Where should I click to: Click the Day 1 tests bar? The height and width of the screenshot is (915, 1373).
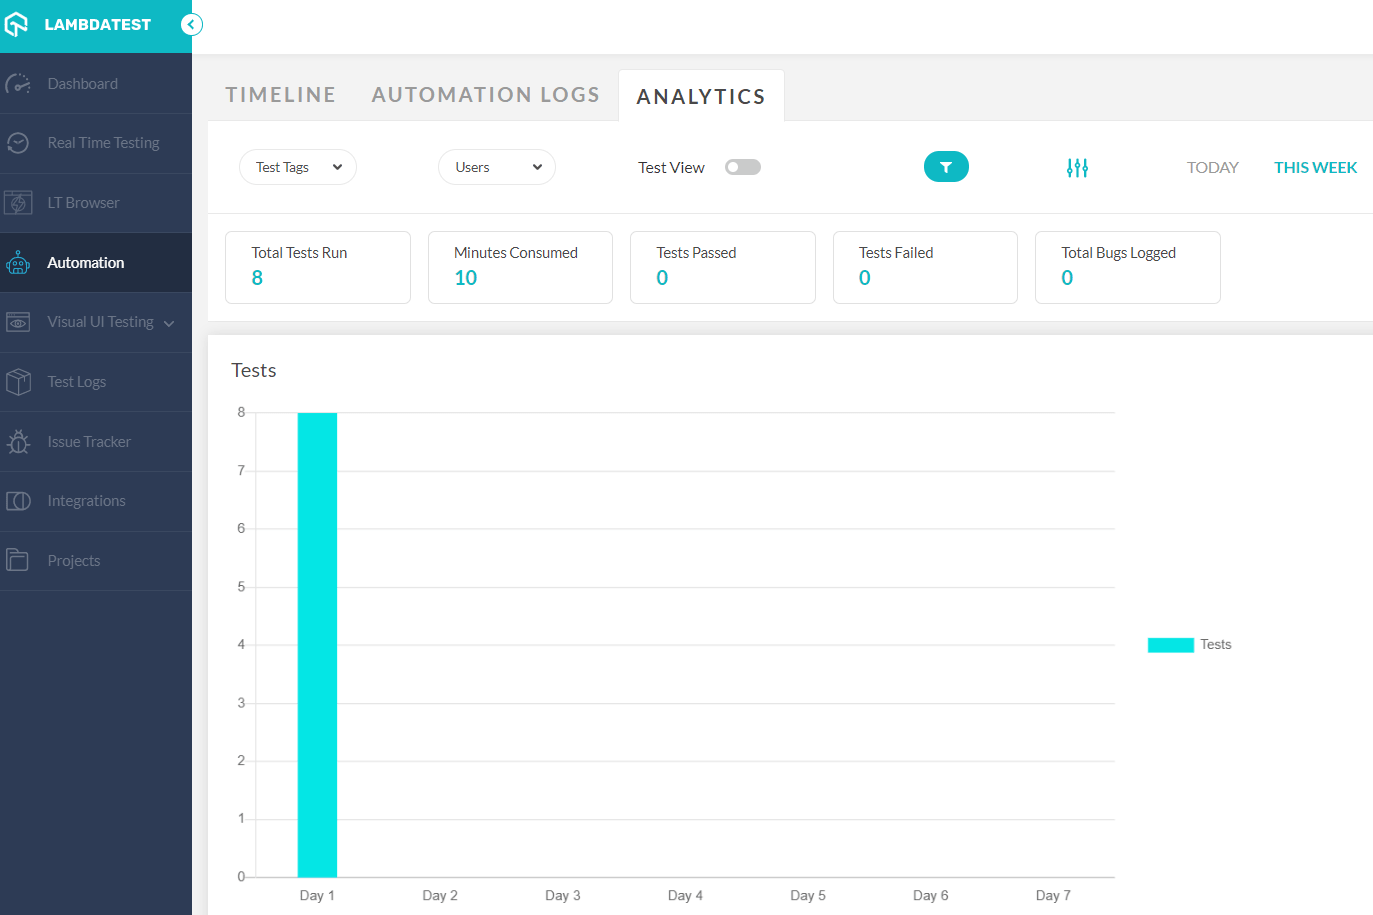click(x=317, y=644)
